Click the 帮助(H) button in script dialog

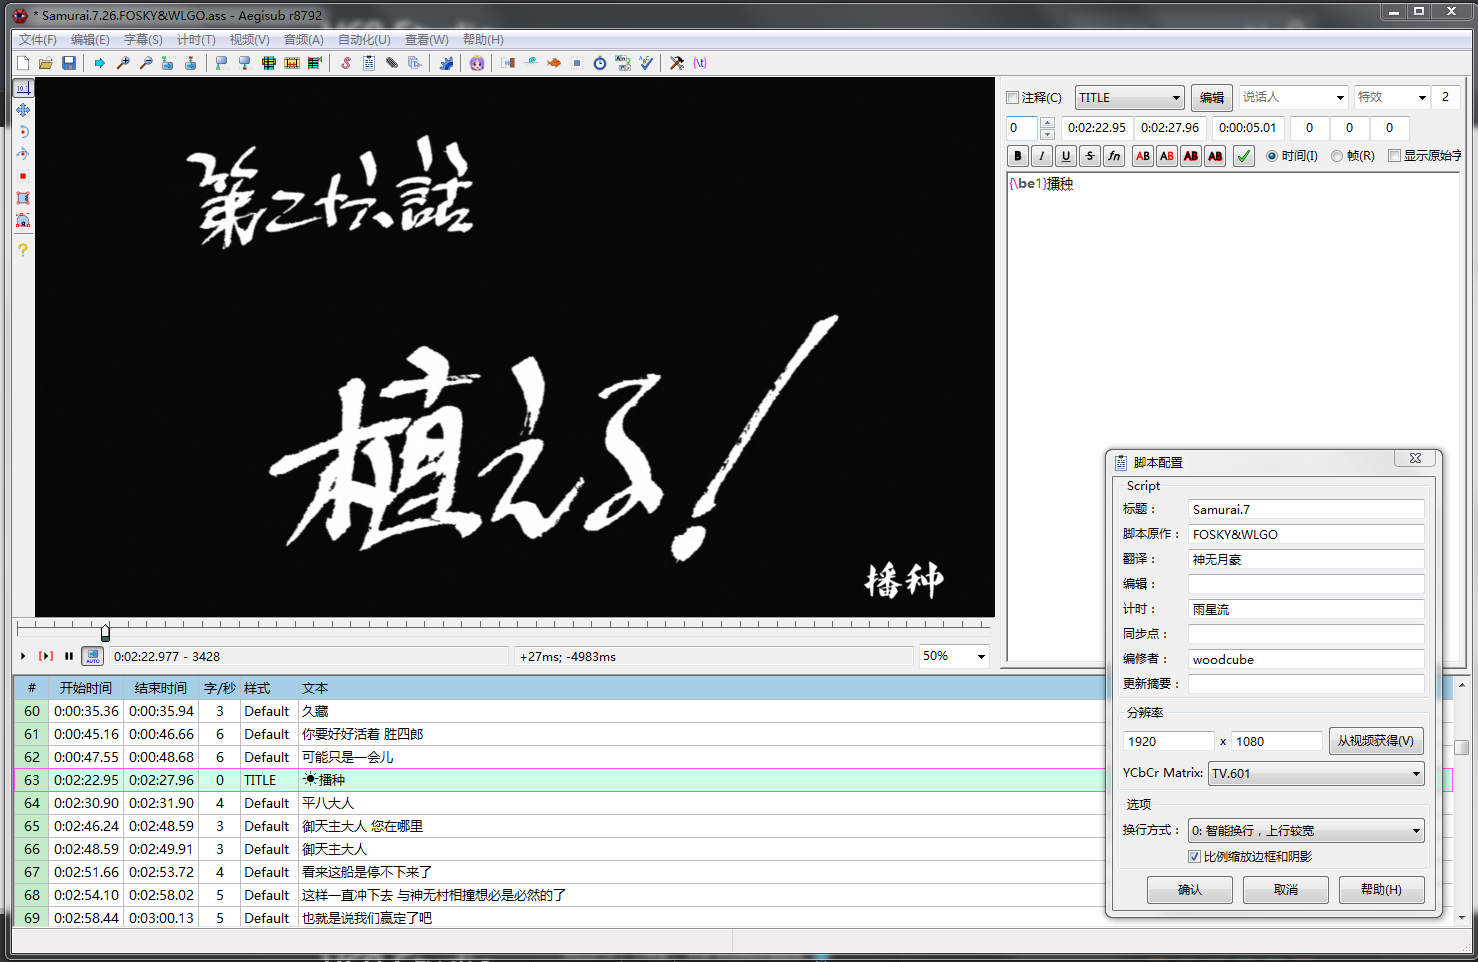click(1382, 890)
